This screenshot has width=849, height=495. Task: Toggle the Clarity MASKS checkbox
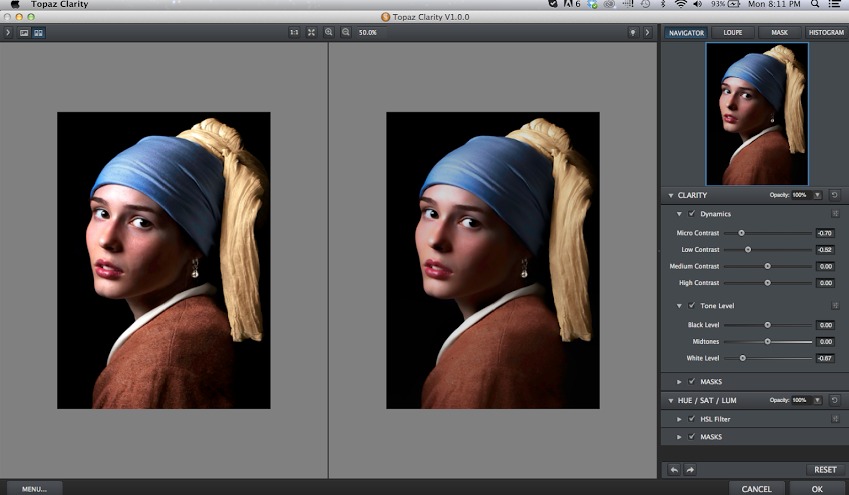[x=691, y=382]
